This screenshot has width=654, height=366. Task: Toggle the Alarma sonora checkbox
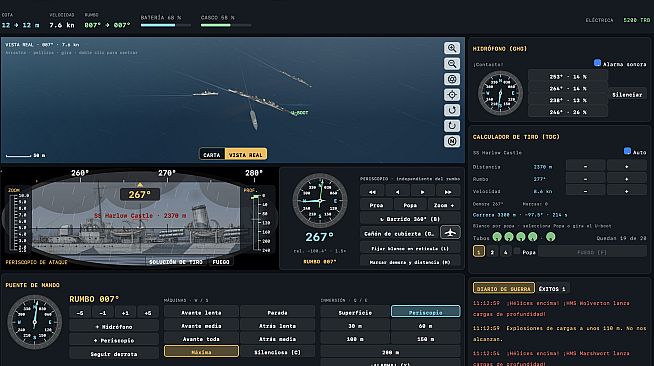tap(597, 63)
